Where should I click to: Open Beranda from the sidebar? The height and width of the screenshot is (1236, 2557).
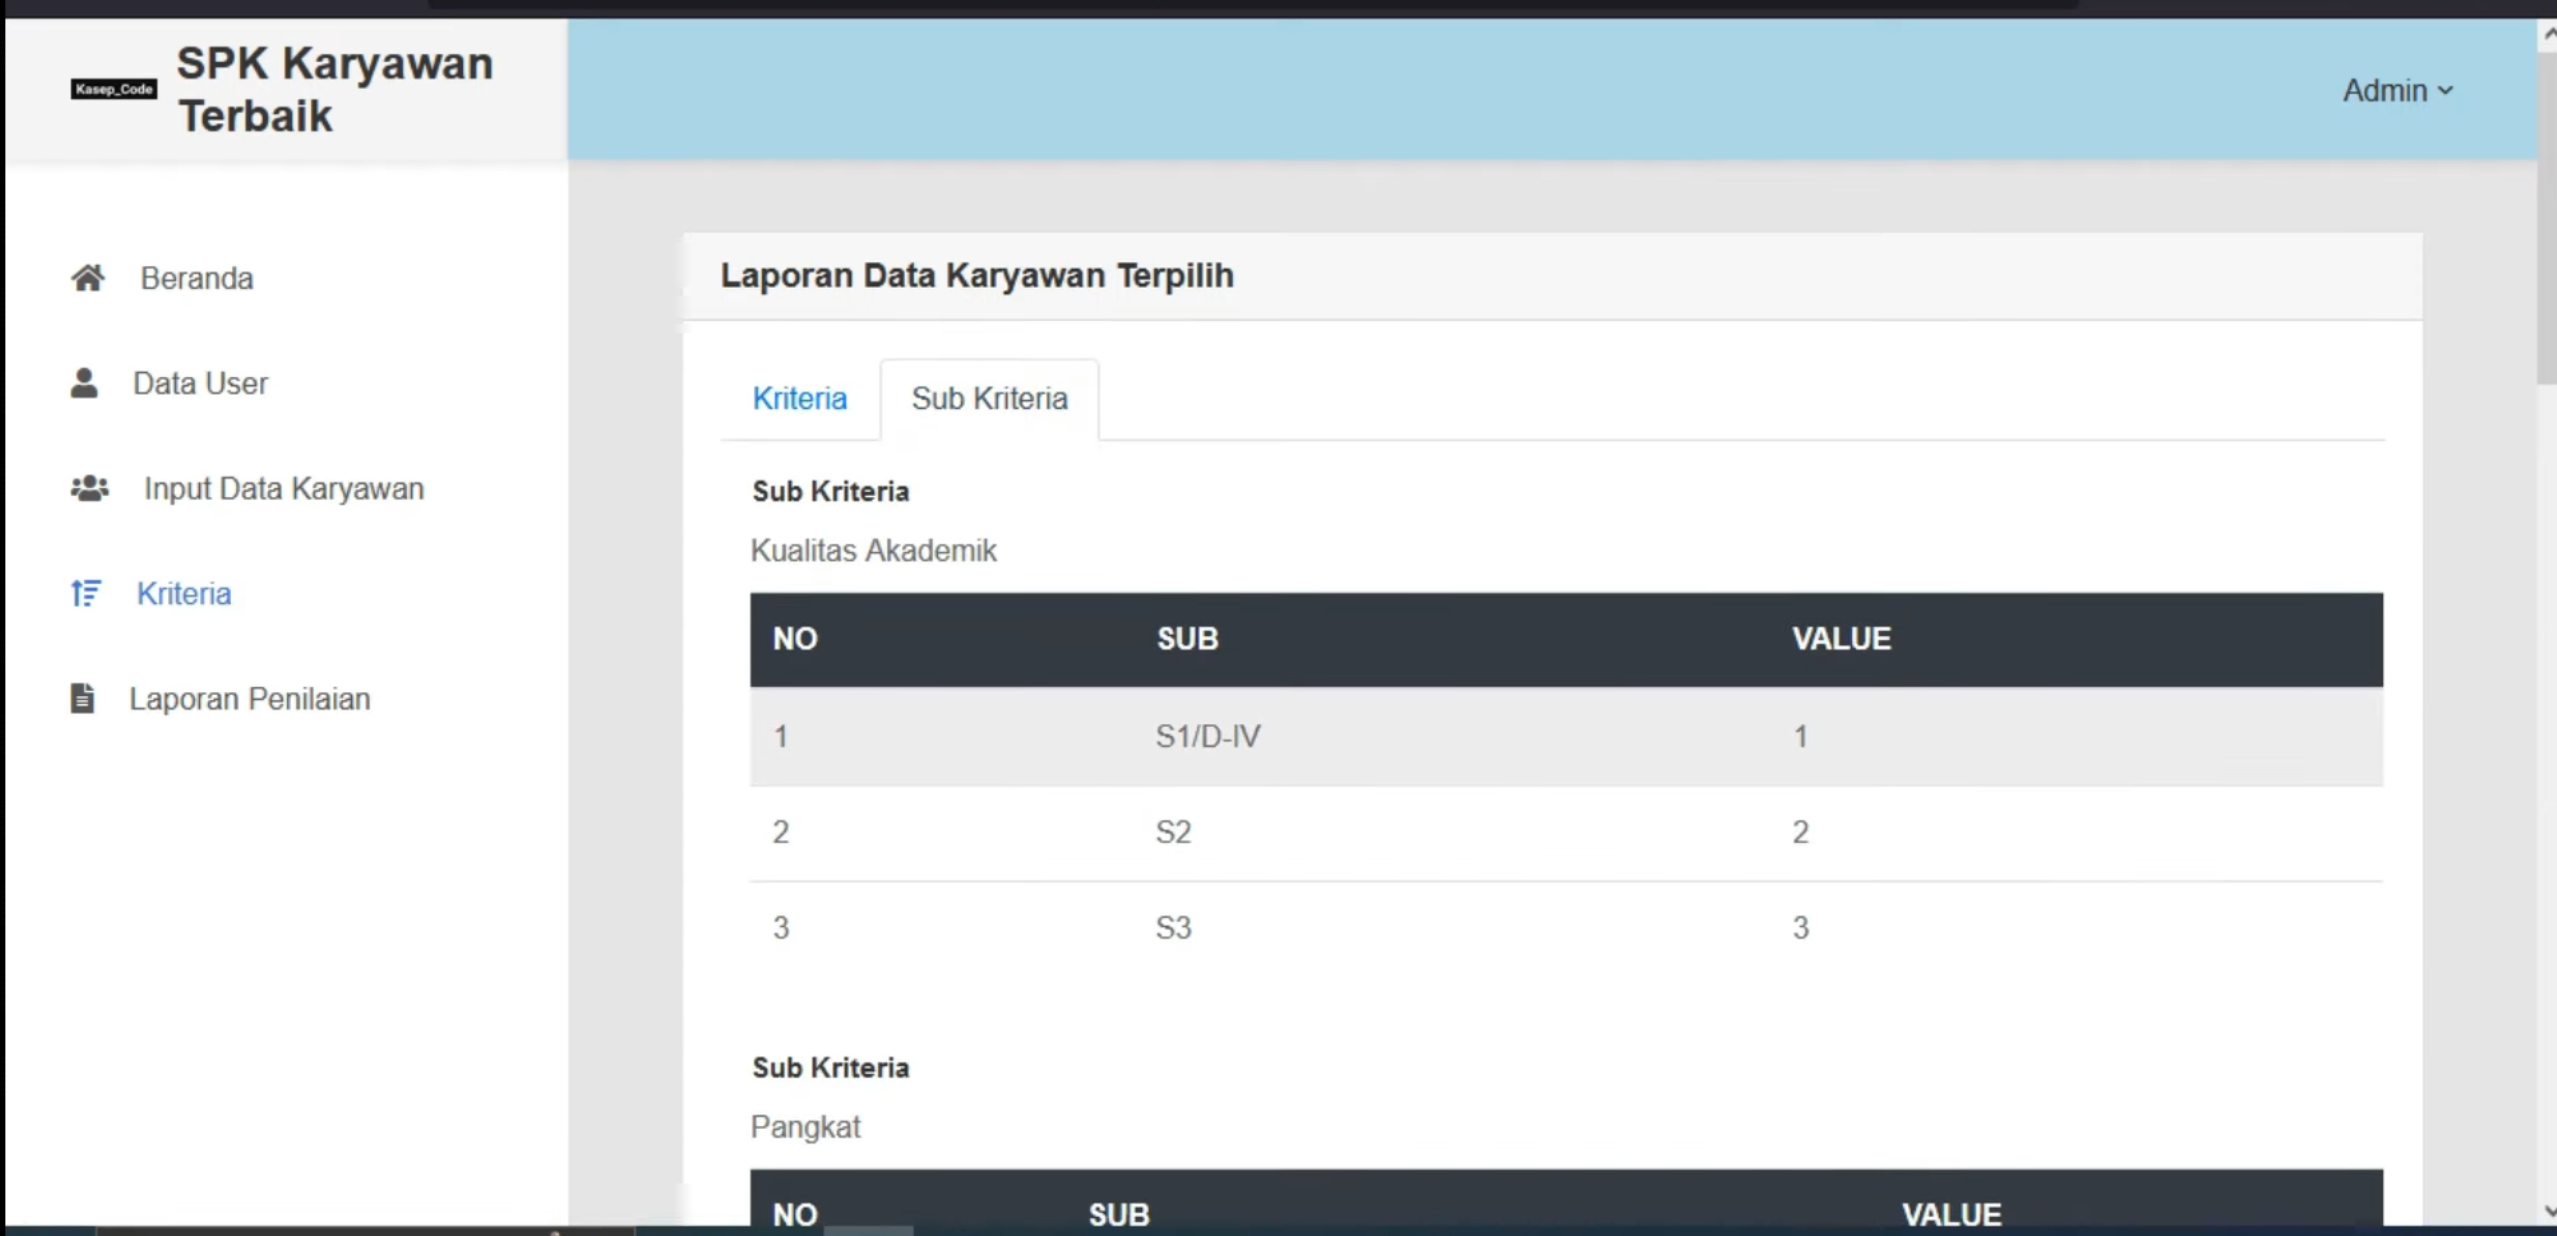pyautogui.click(x=197, y=278)
